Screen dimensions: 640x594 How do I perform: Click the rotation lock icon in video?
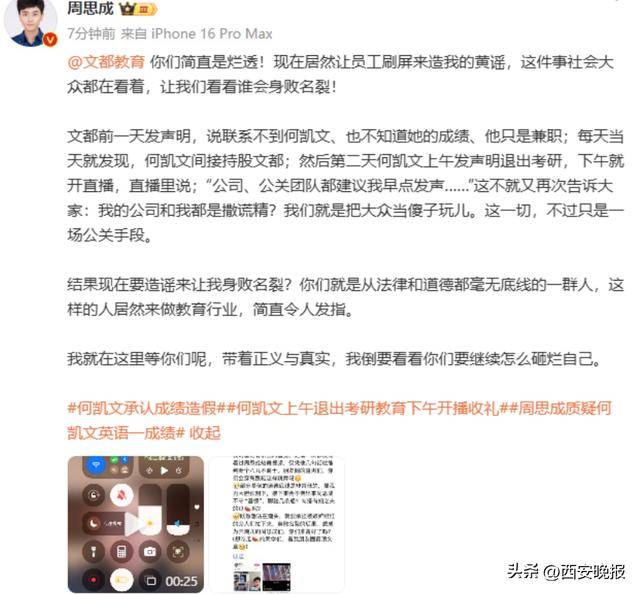(93, 496)
